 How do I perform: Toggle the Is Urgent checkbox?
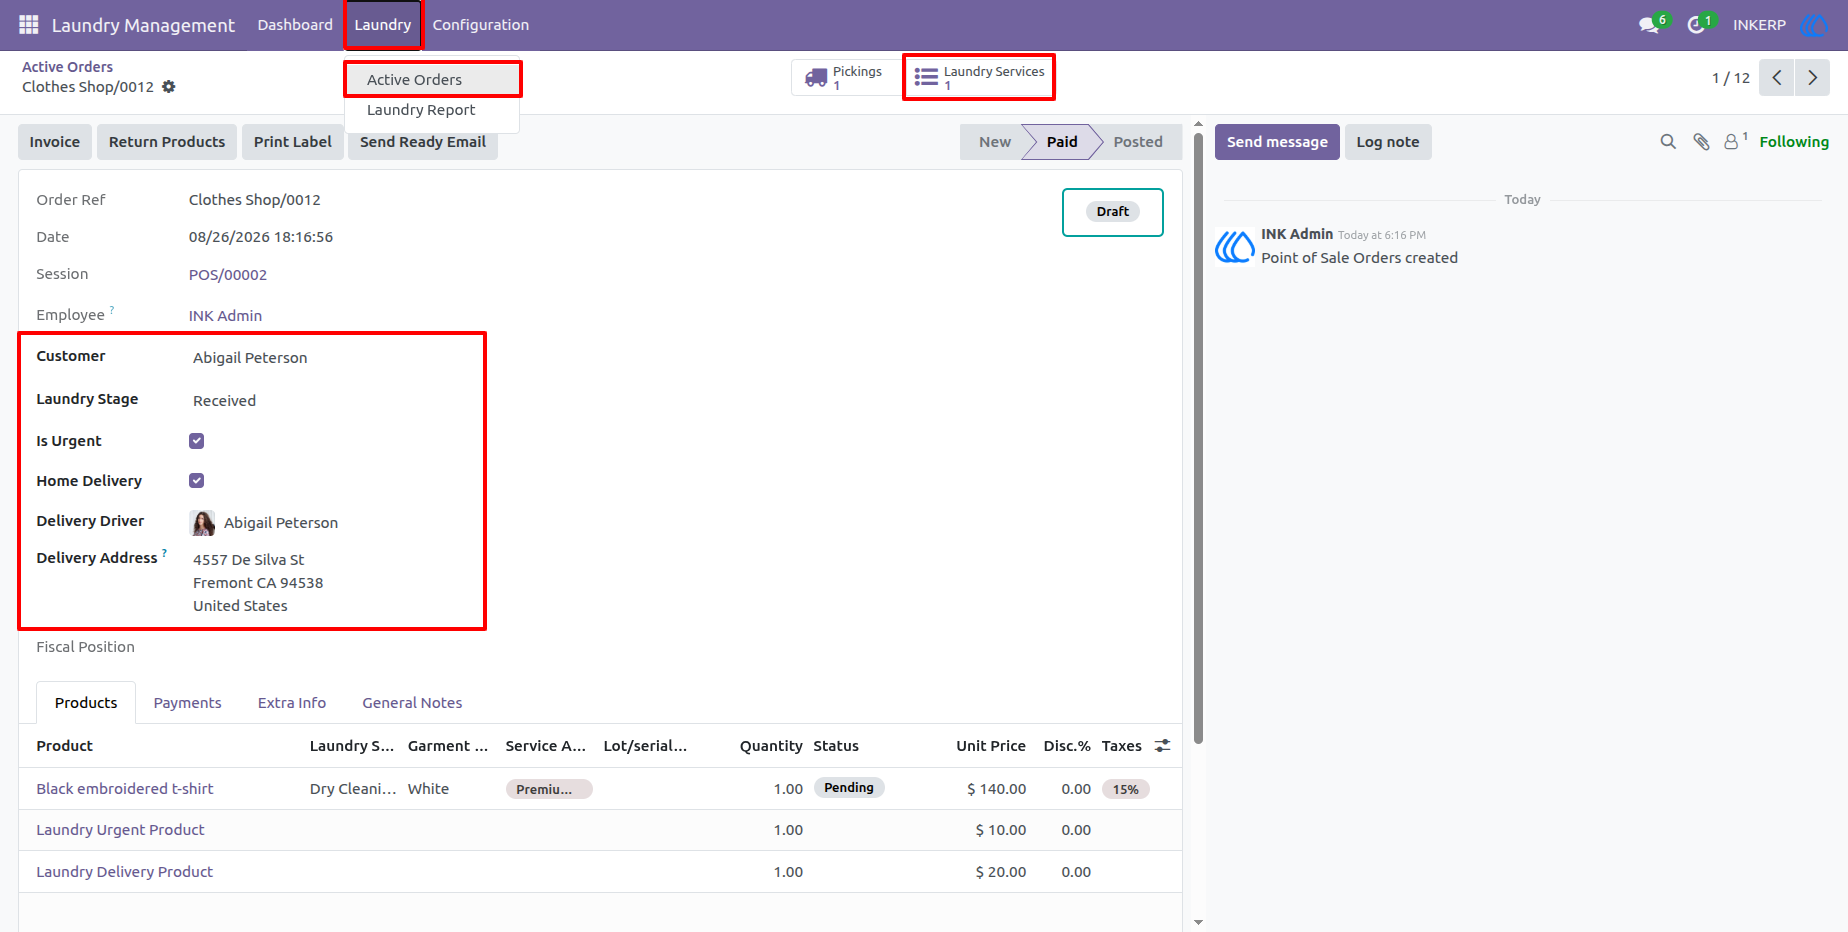click(x=197, y=441)
